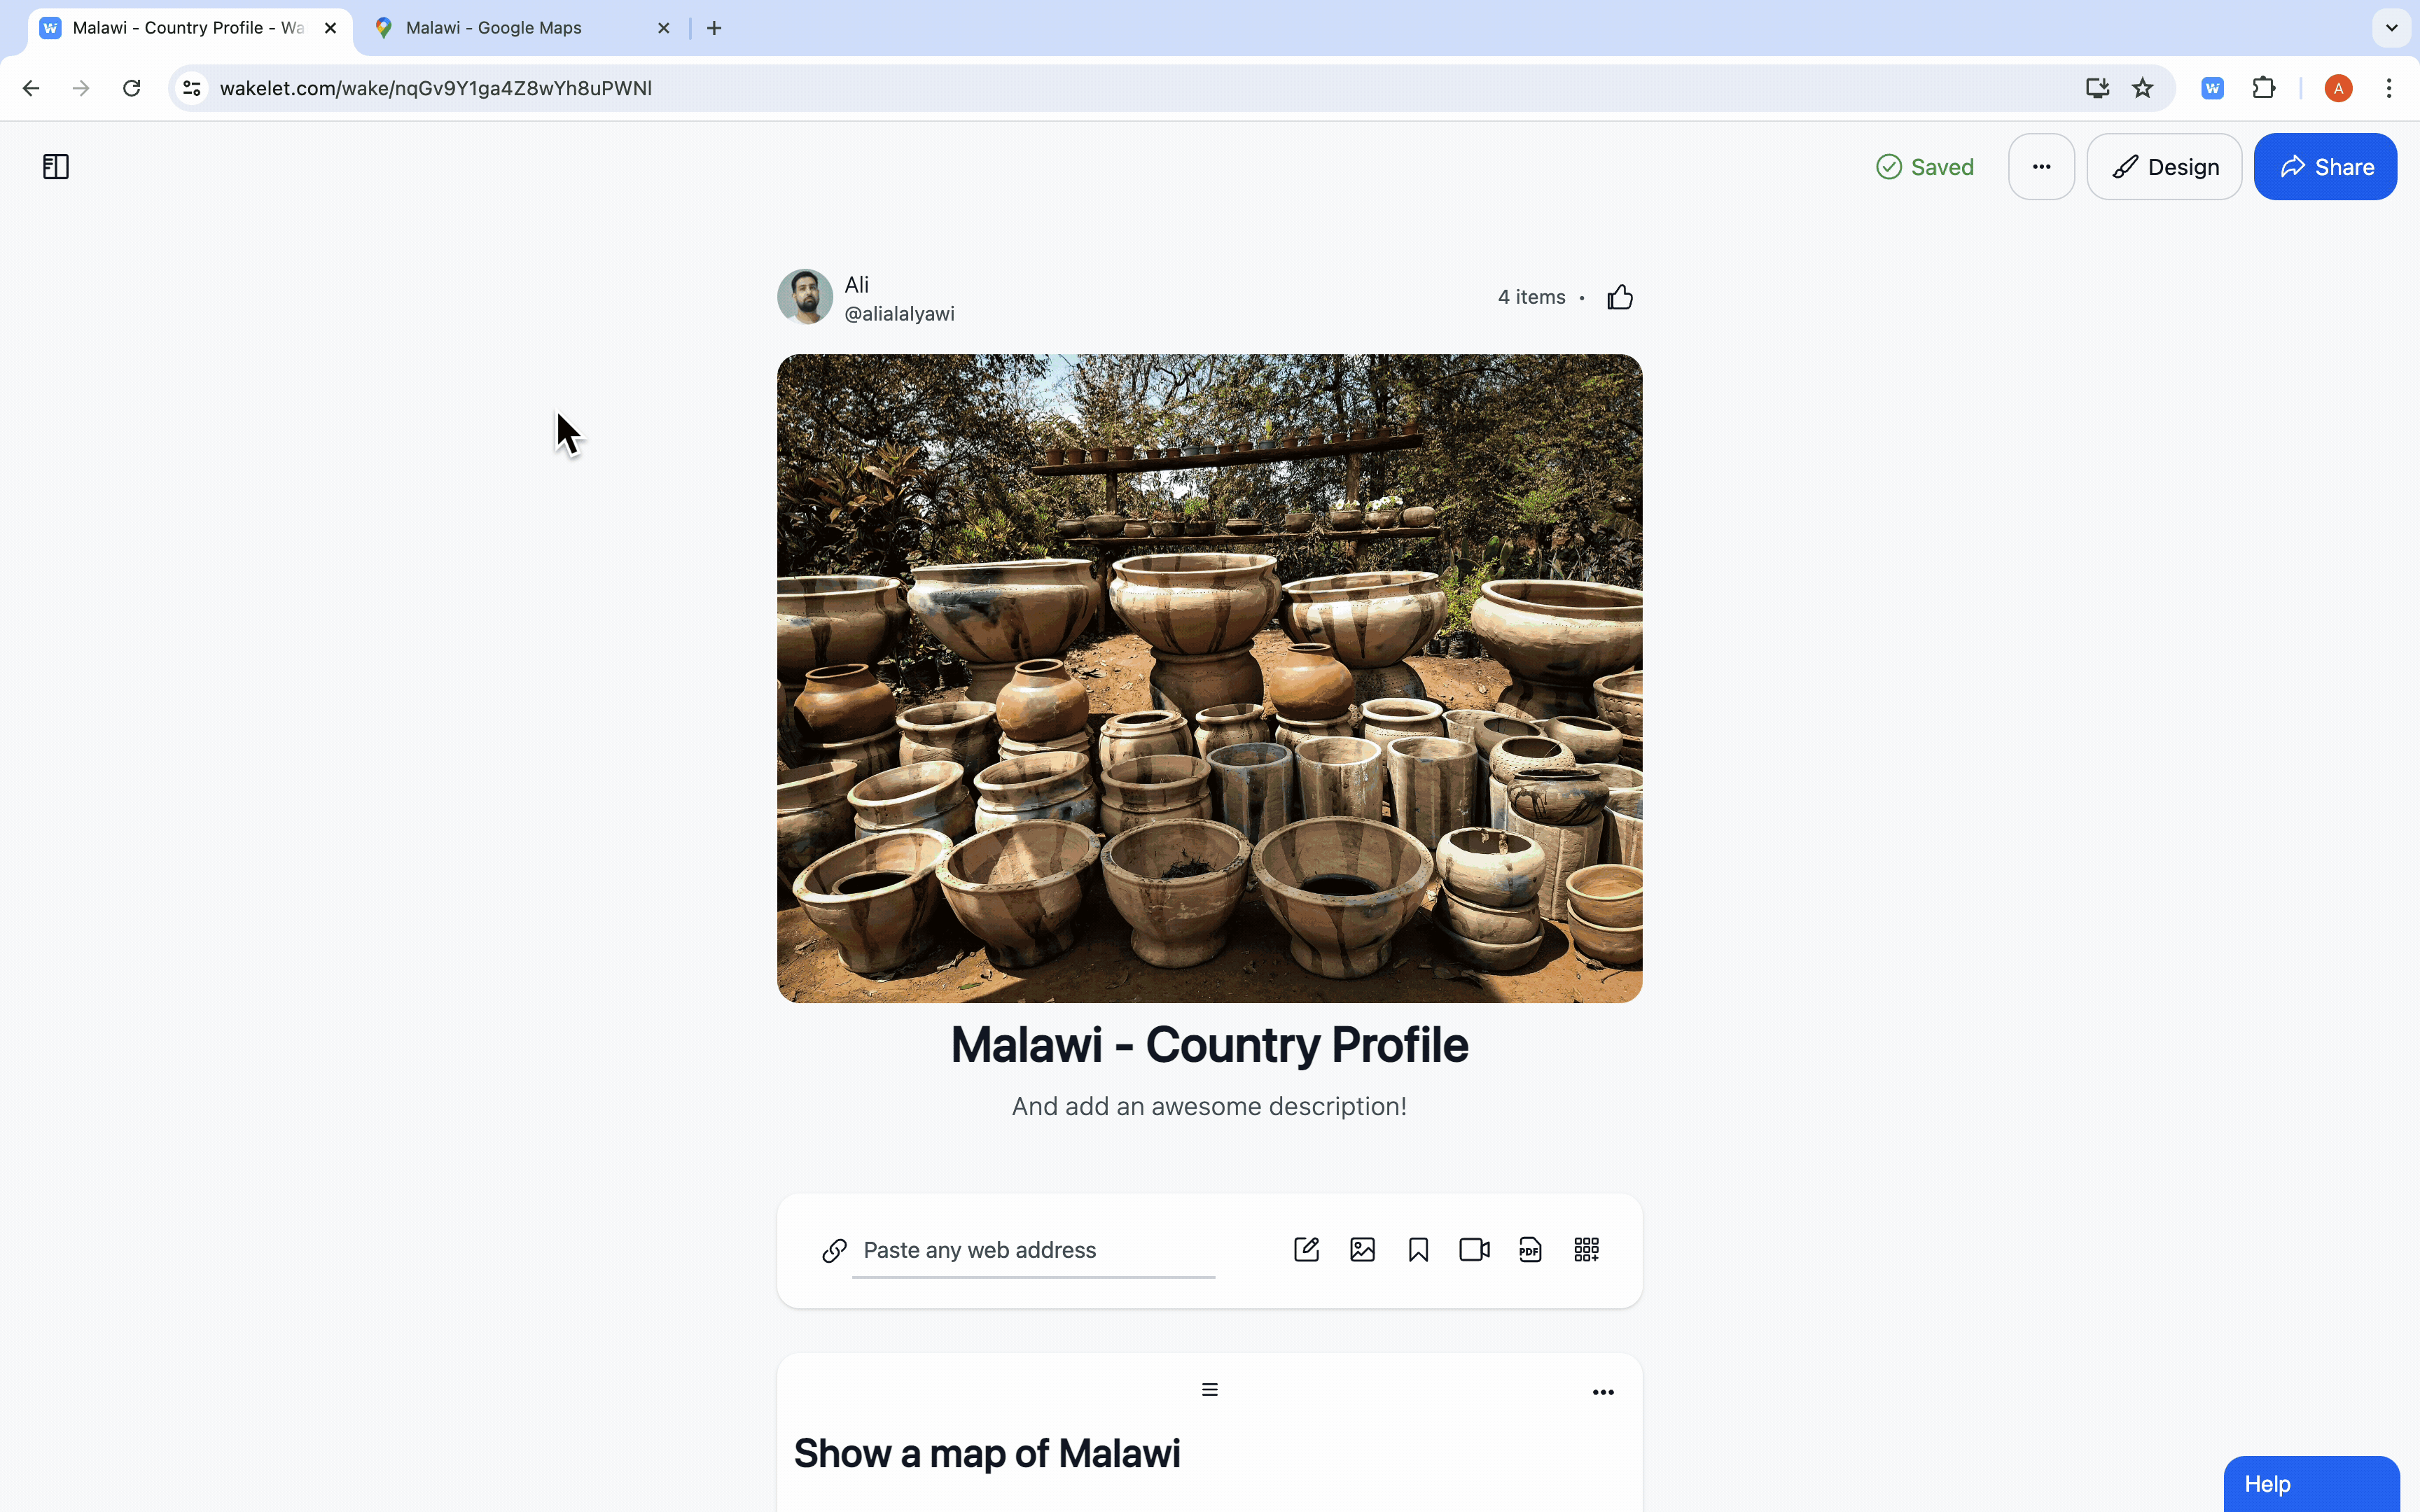
Task: Click the video recording icon
Action: point(1474,1250)
